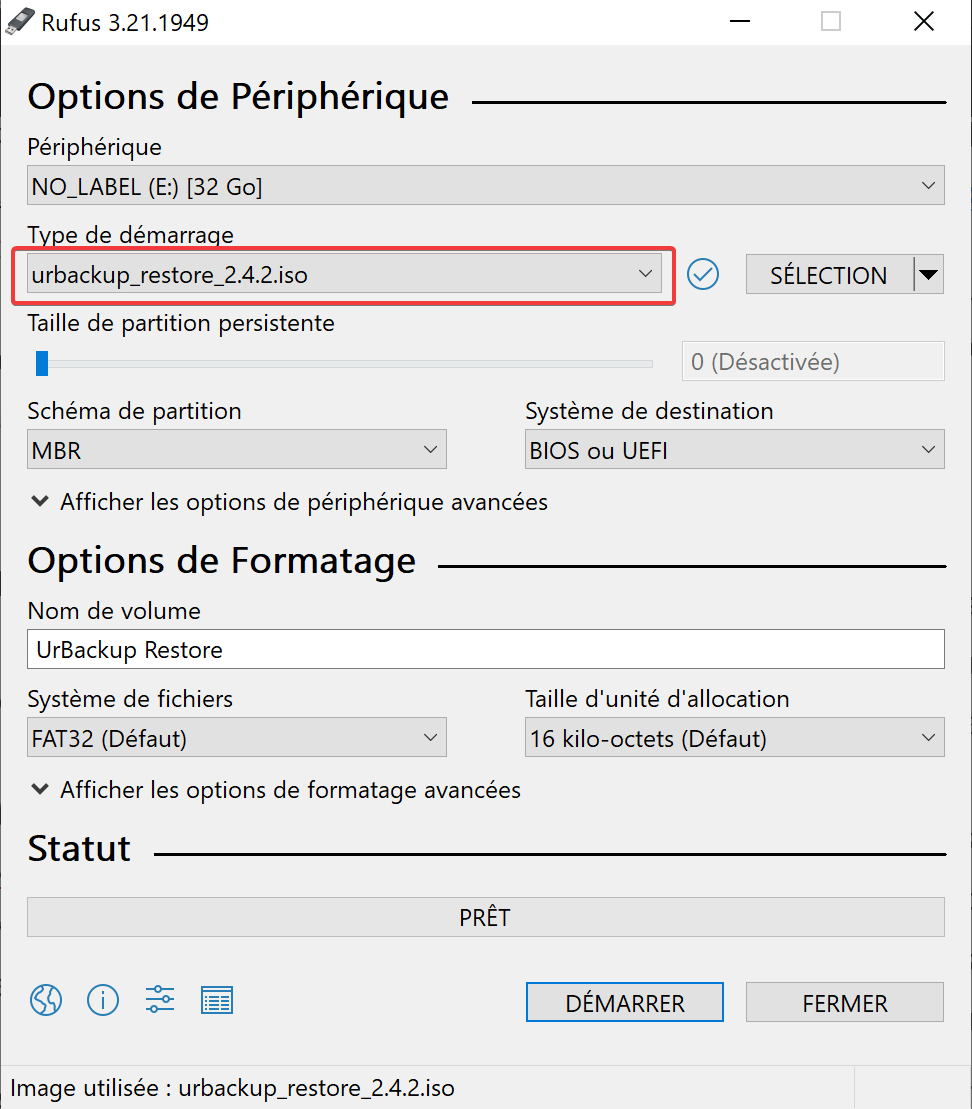Open the about info icon
972x1109 pixels.
tap(103, 999)
